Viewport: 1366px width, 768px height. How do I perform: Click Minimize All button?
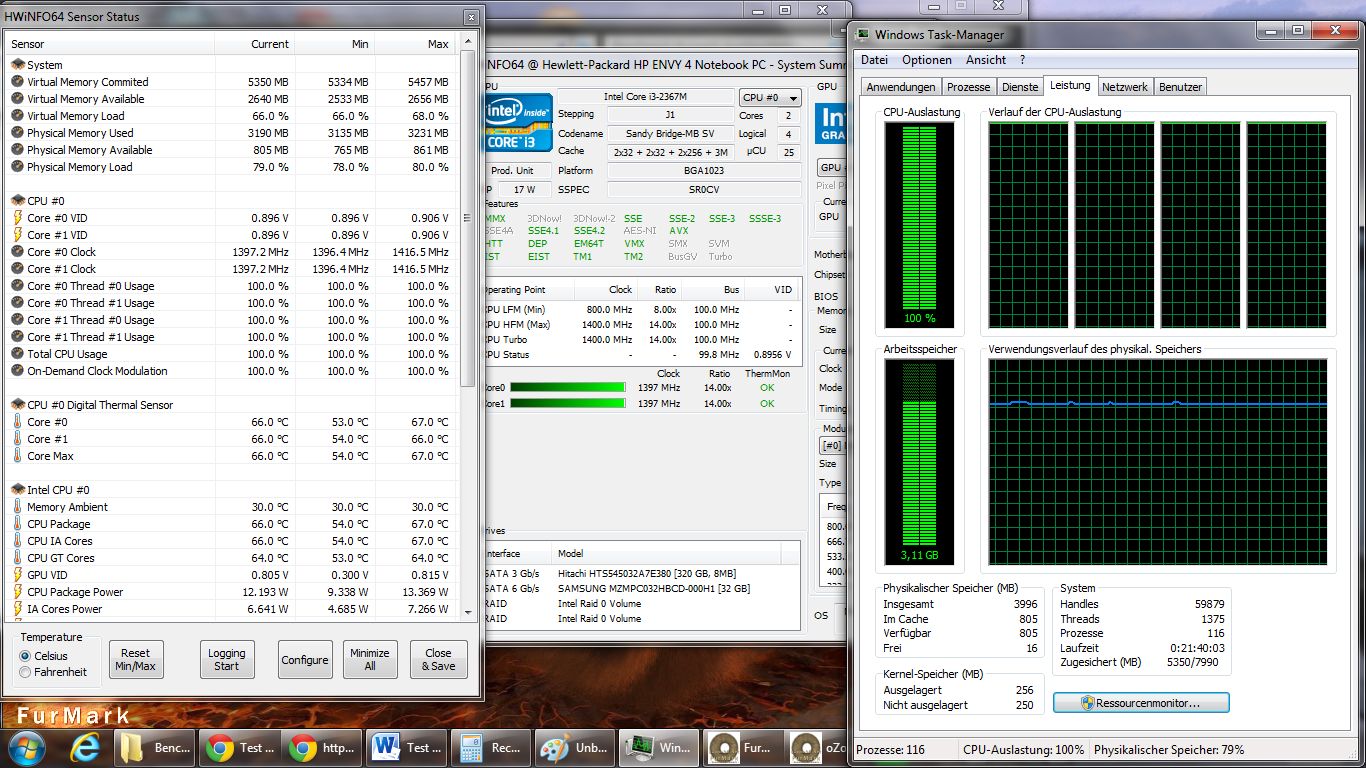[x=370, y=660]
